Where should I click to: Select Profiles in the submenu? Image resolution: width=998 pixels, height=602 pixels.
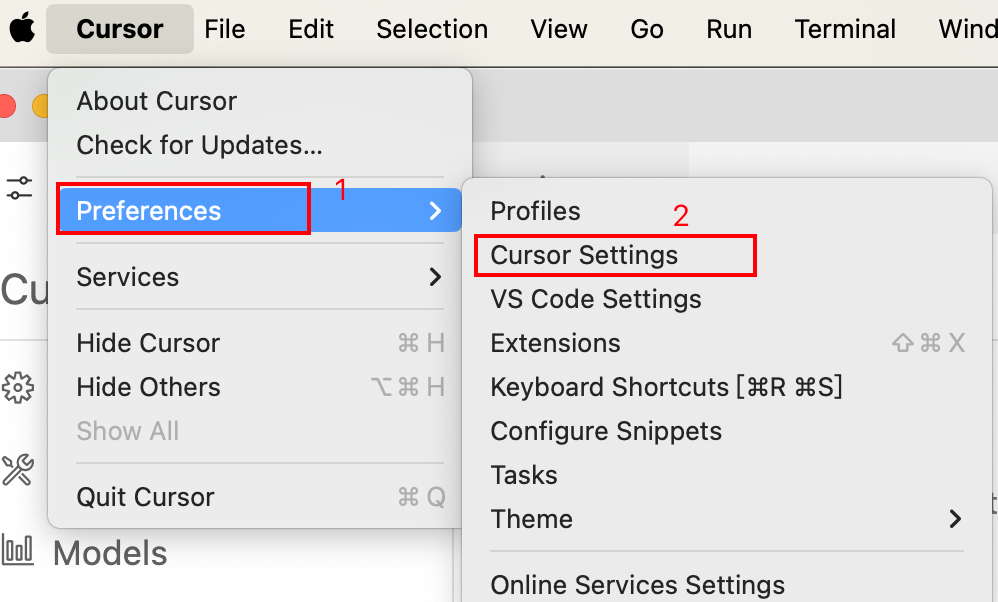[535, 211]
